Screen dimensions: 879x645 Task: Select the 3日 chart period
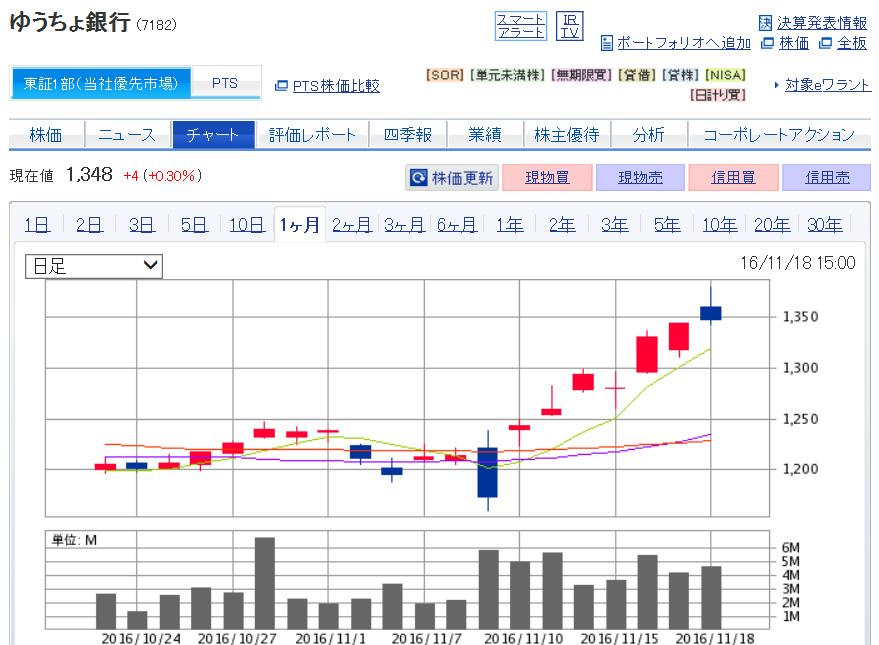(141, 225)
